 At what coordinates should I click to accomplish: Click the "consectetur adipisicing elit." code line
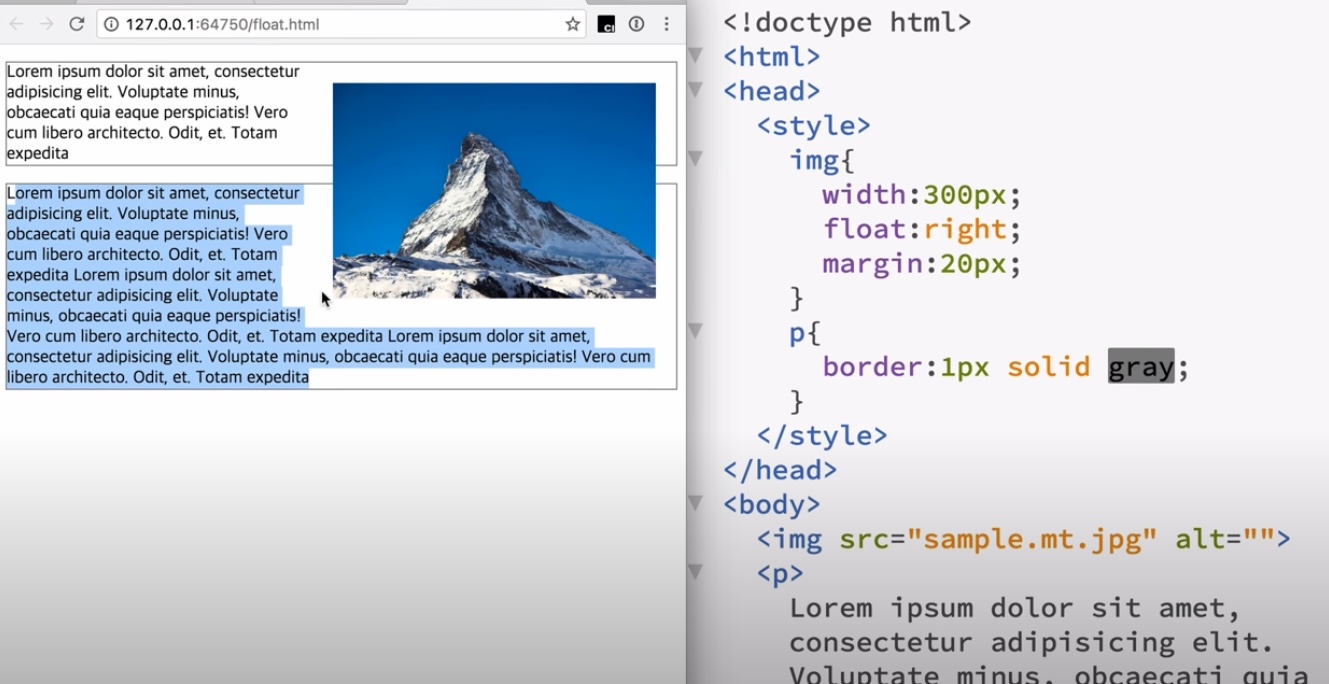[1031, 642]
